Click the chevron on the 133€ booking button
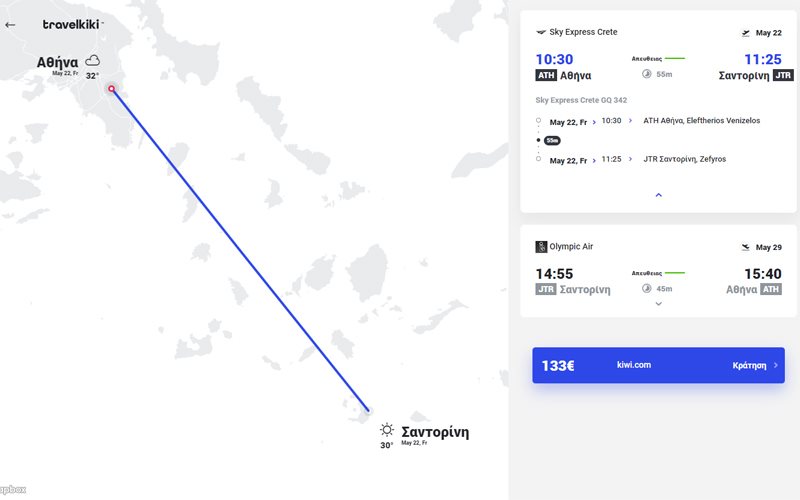The height and width of the screenshot is (500, 800). [776, 366]
